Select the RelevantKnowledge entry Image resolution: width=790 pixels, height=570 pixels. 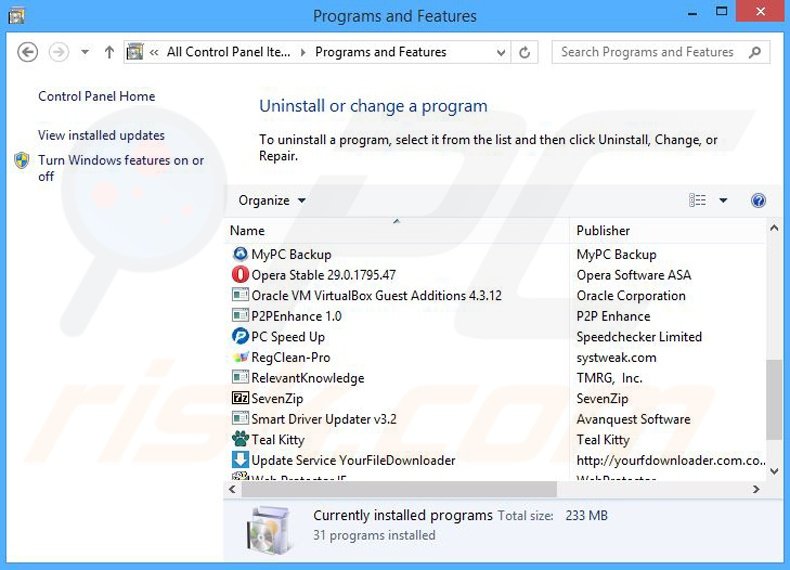[307, 378]
